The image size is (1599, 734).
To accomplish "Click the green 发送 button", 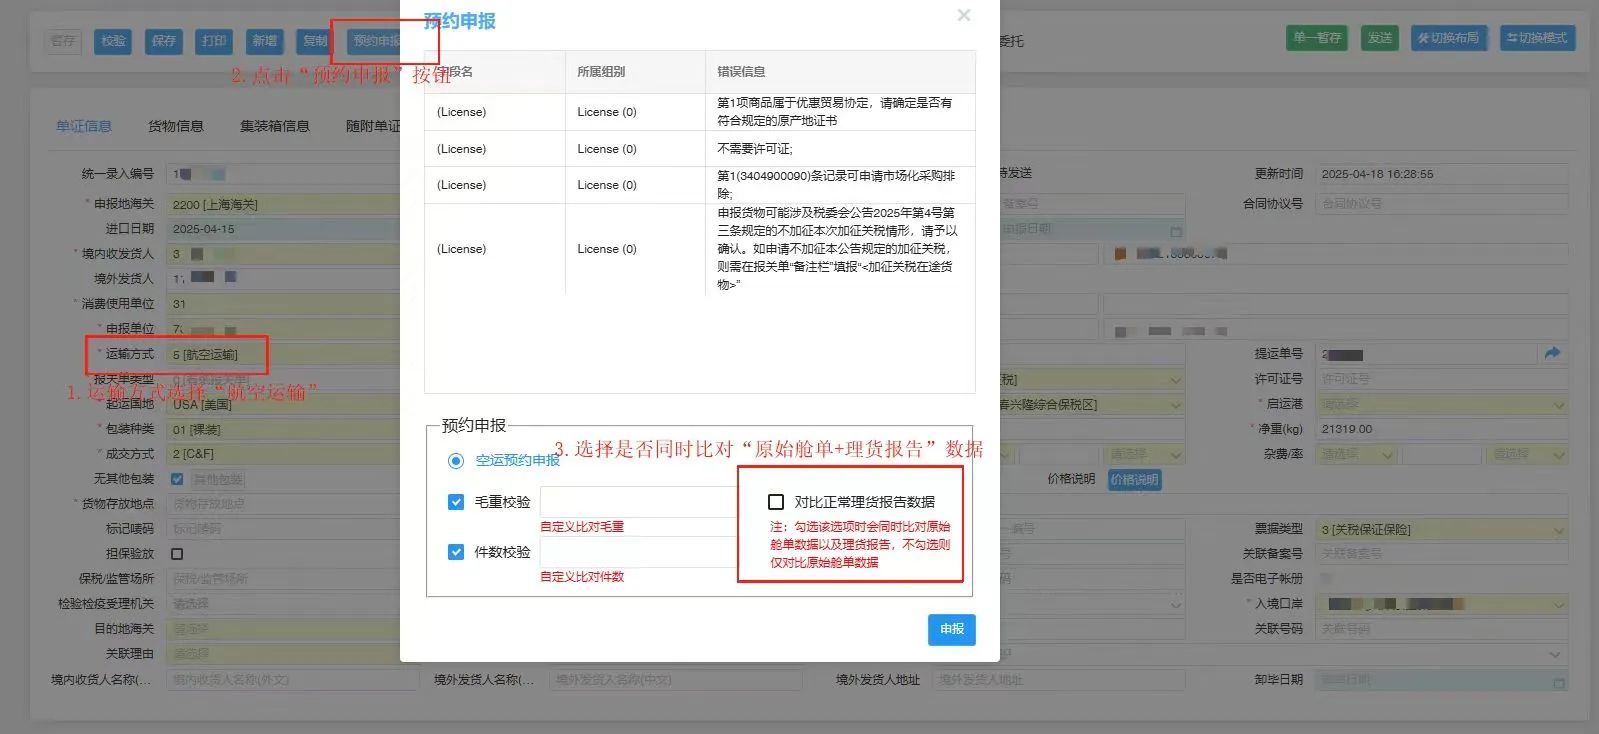I will pos(1380,38).
